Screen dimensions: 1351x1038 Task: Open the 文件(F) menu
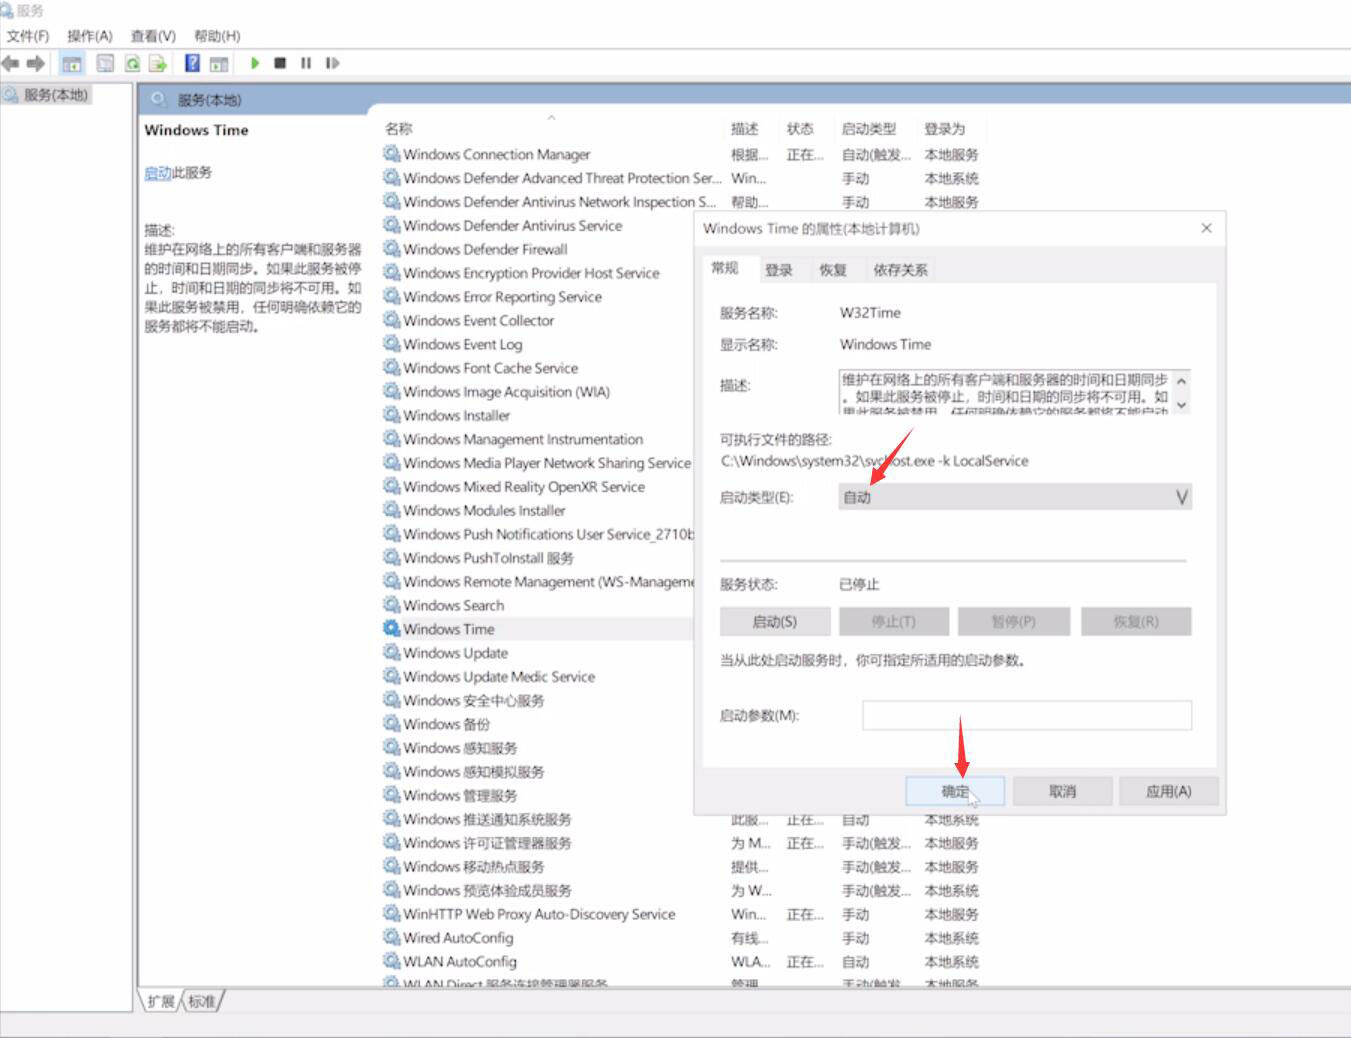click(28, 36)
